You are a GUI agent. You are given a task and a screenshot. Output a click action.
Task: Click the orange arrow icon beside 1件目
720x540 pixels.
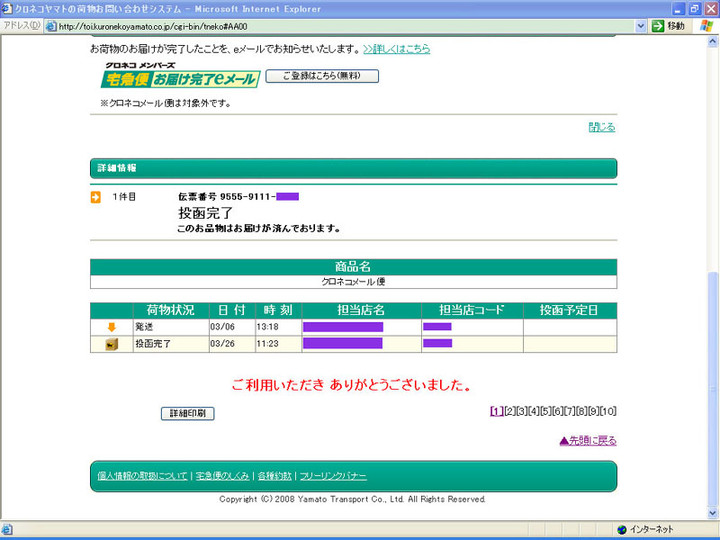pyautogui.click(x=96, y=197)
